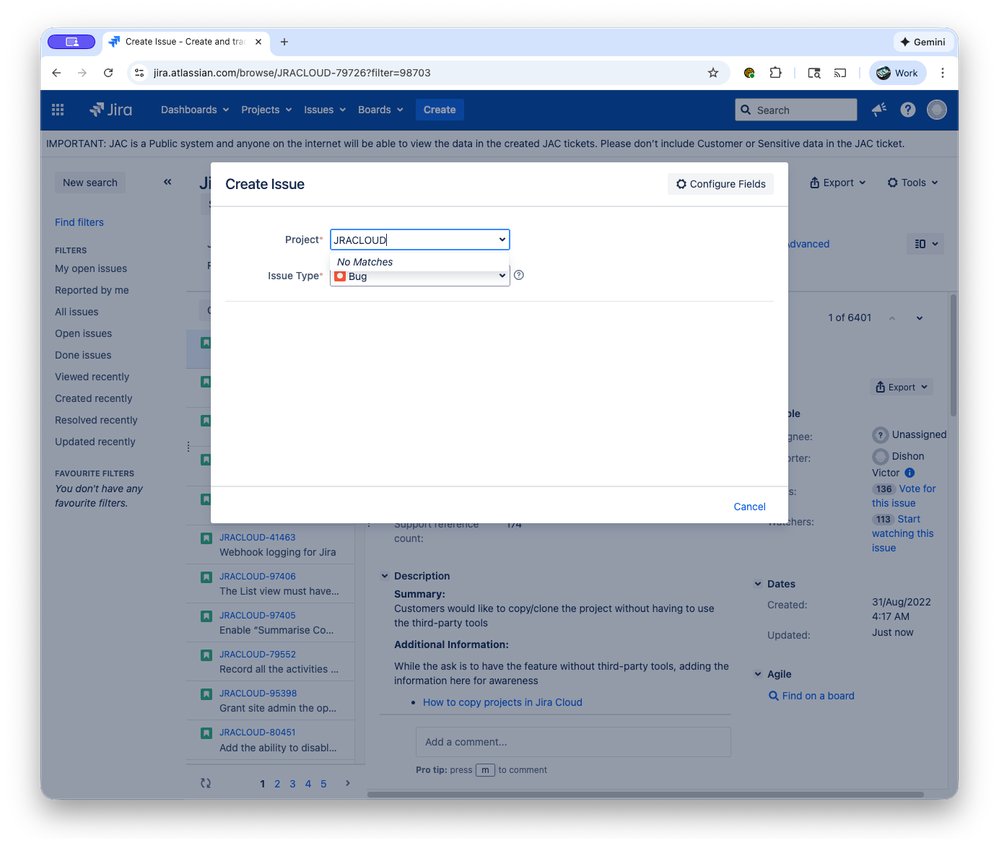Click Vote for this issue link
The width and height of the screenshot is (999, 853).
903,496
